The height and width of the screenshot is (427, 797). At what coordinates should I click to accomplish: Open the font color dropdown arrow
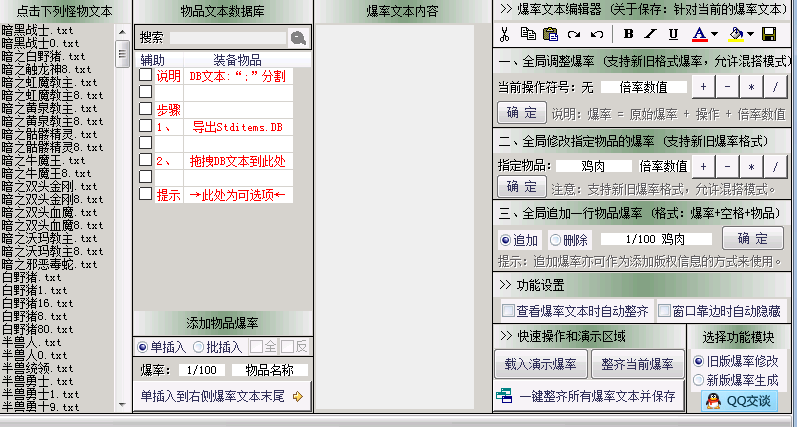point(714,35)
